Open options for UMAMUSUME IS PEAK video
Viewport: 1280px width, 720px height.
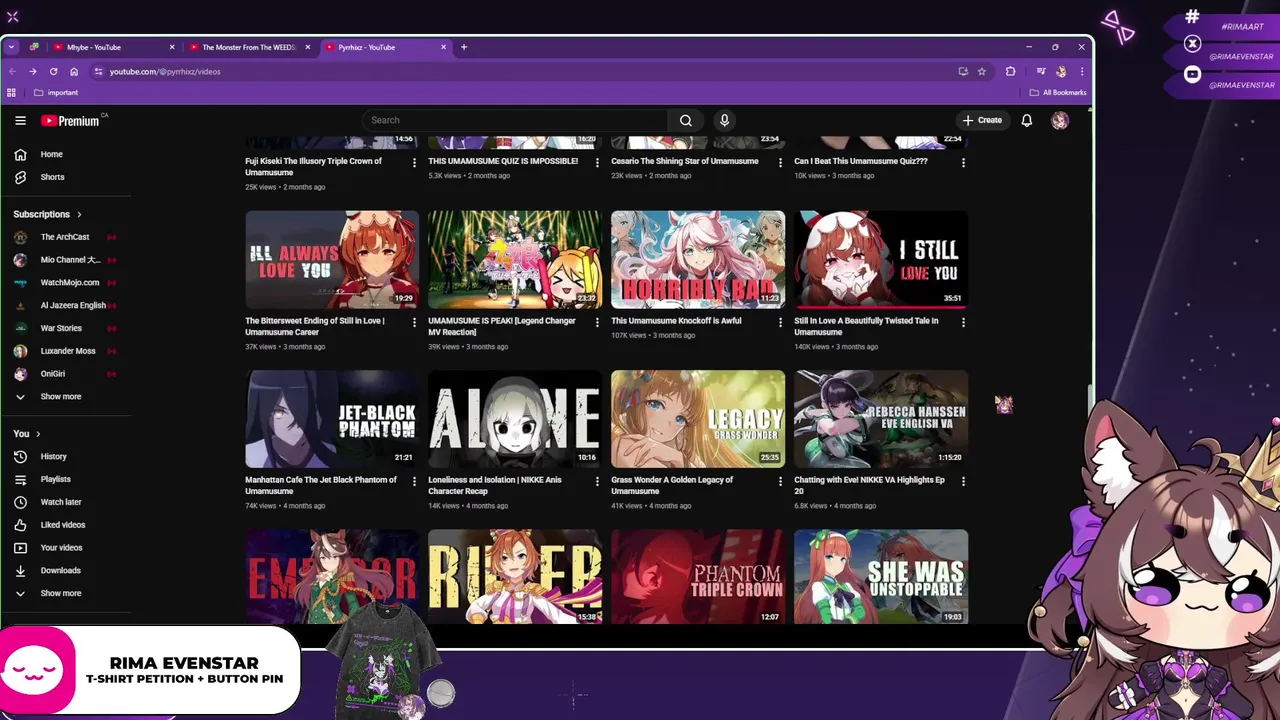click(x=598, y=322)
